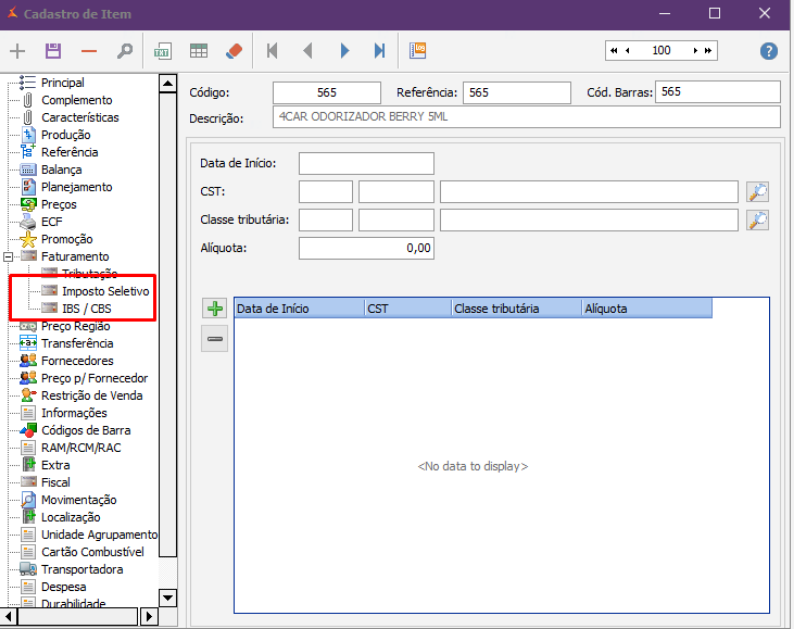Open the grid table view icon
Screen dimensions: 794x629
tap(198, 51)
